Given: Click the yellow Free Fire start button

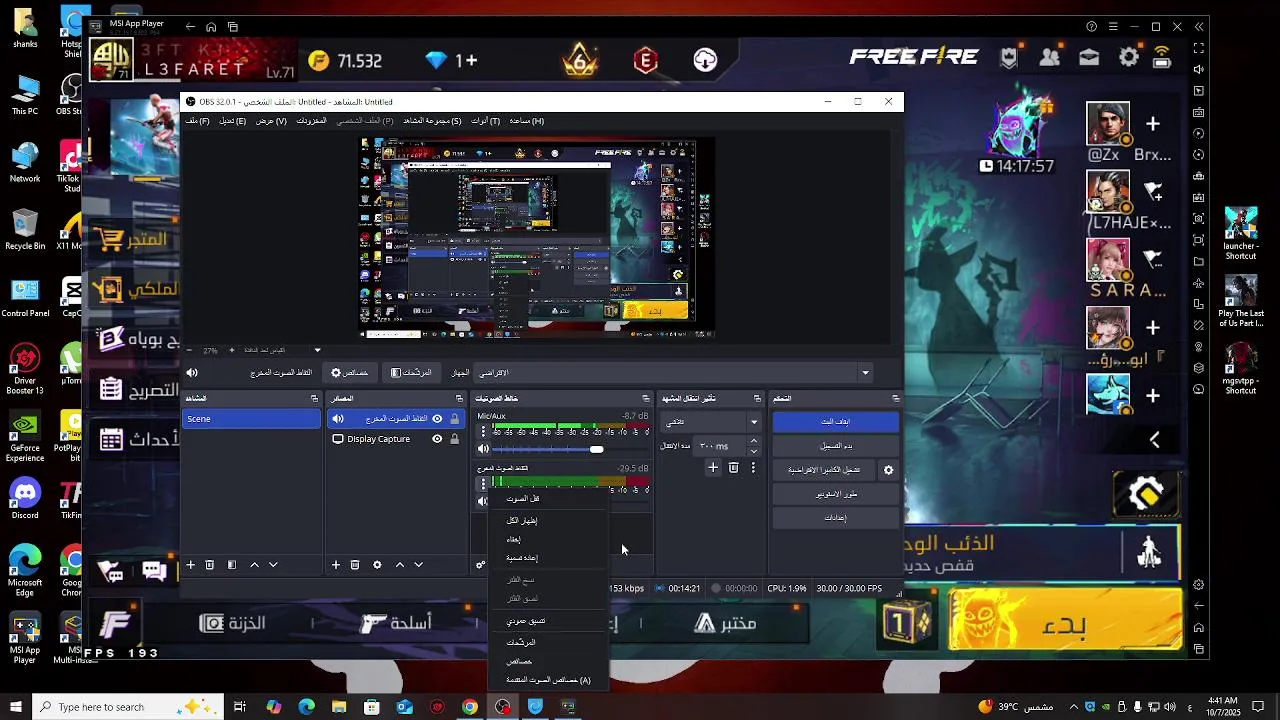Looking at the screenshot, I should (x=1065, y=621).
